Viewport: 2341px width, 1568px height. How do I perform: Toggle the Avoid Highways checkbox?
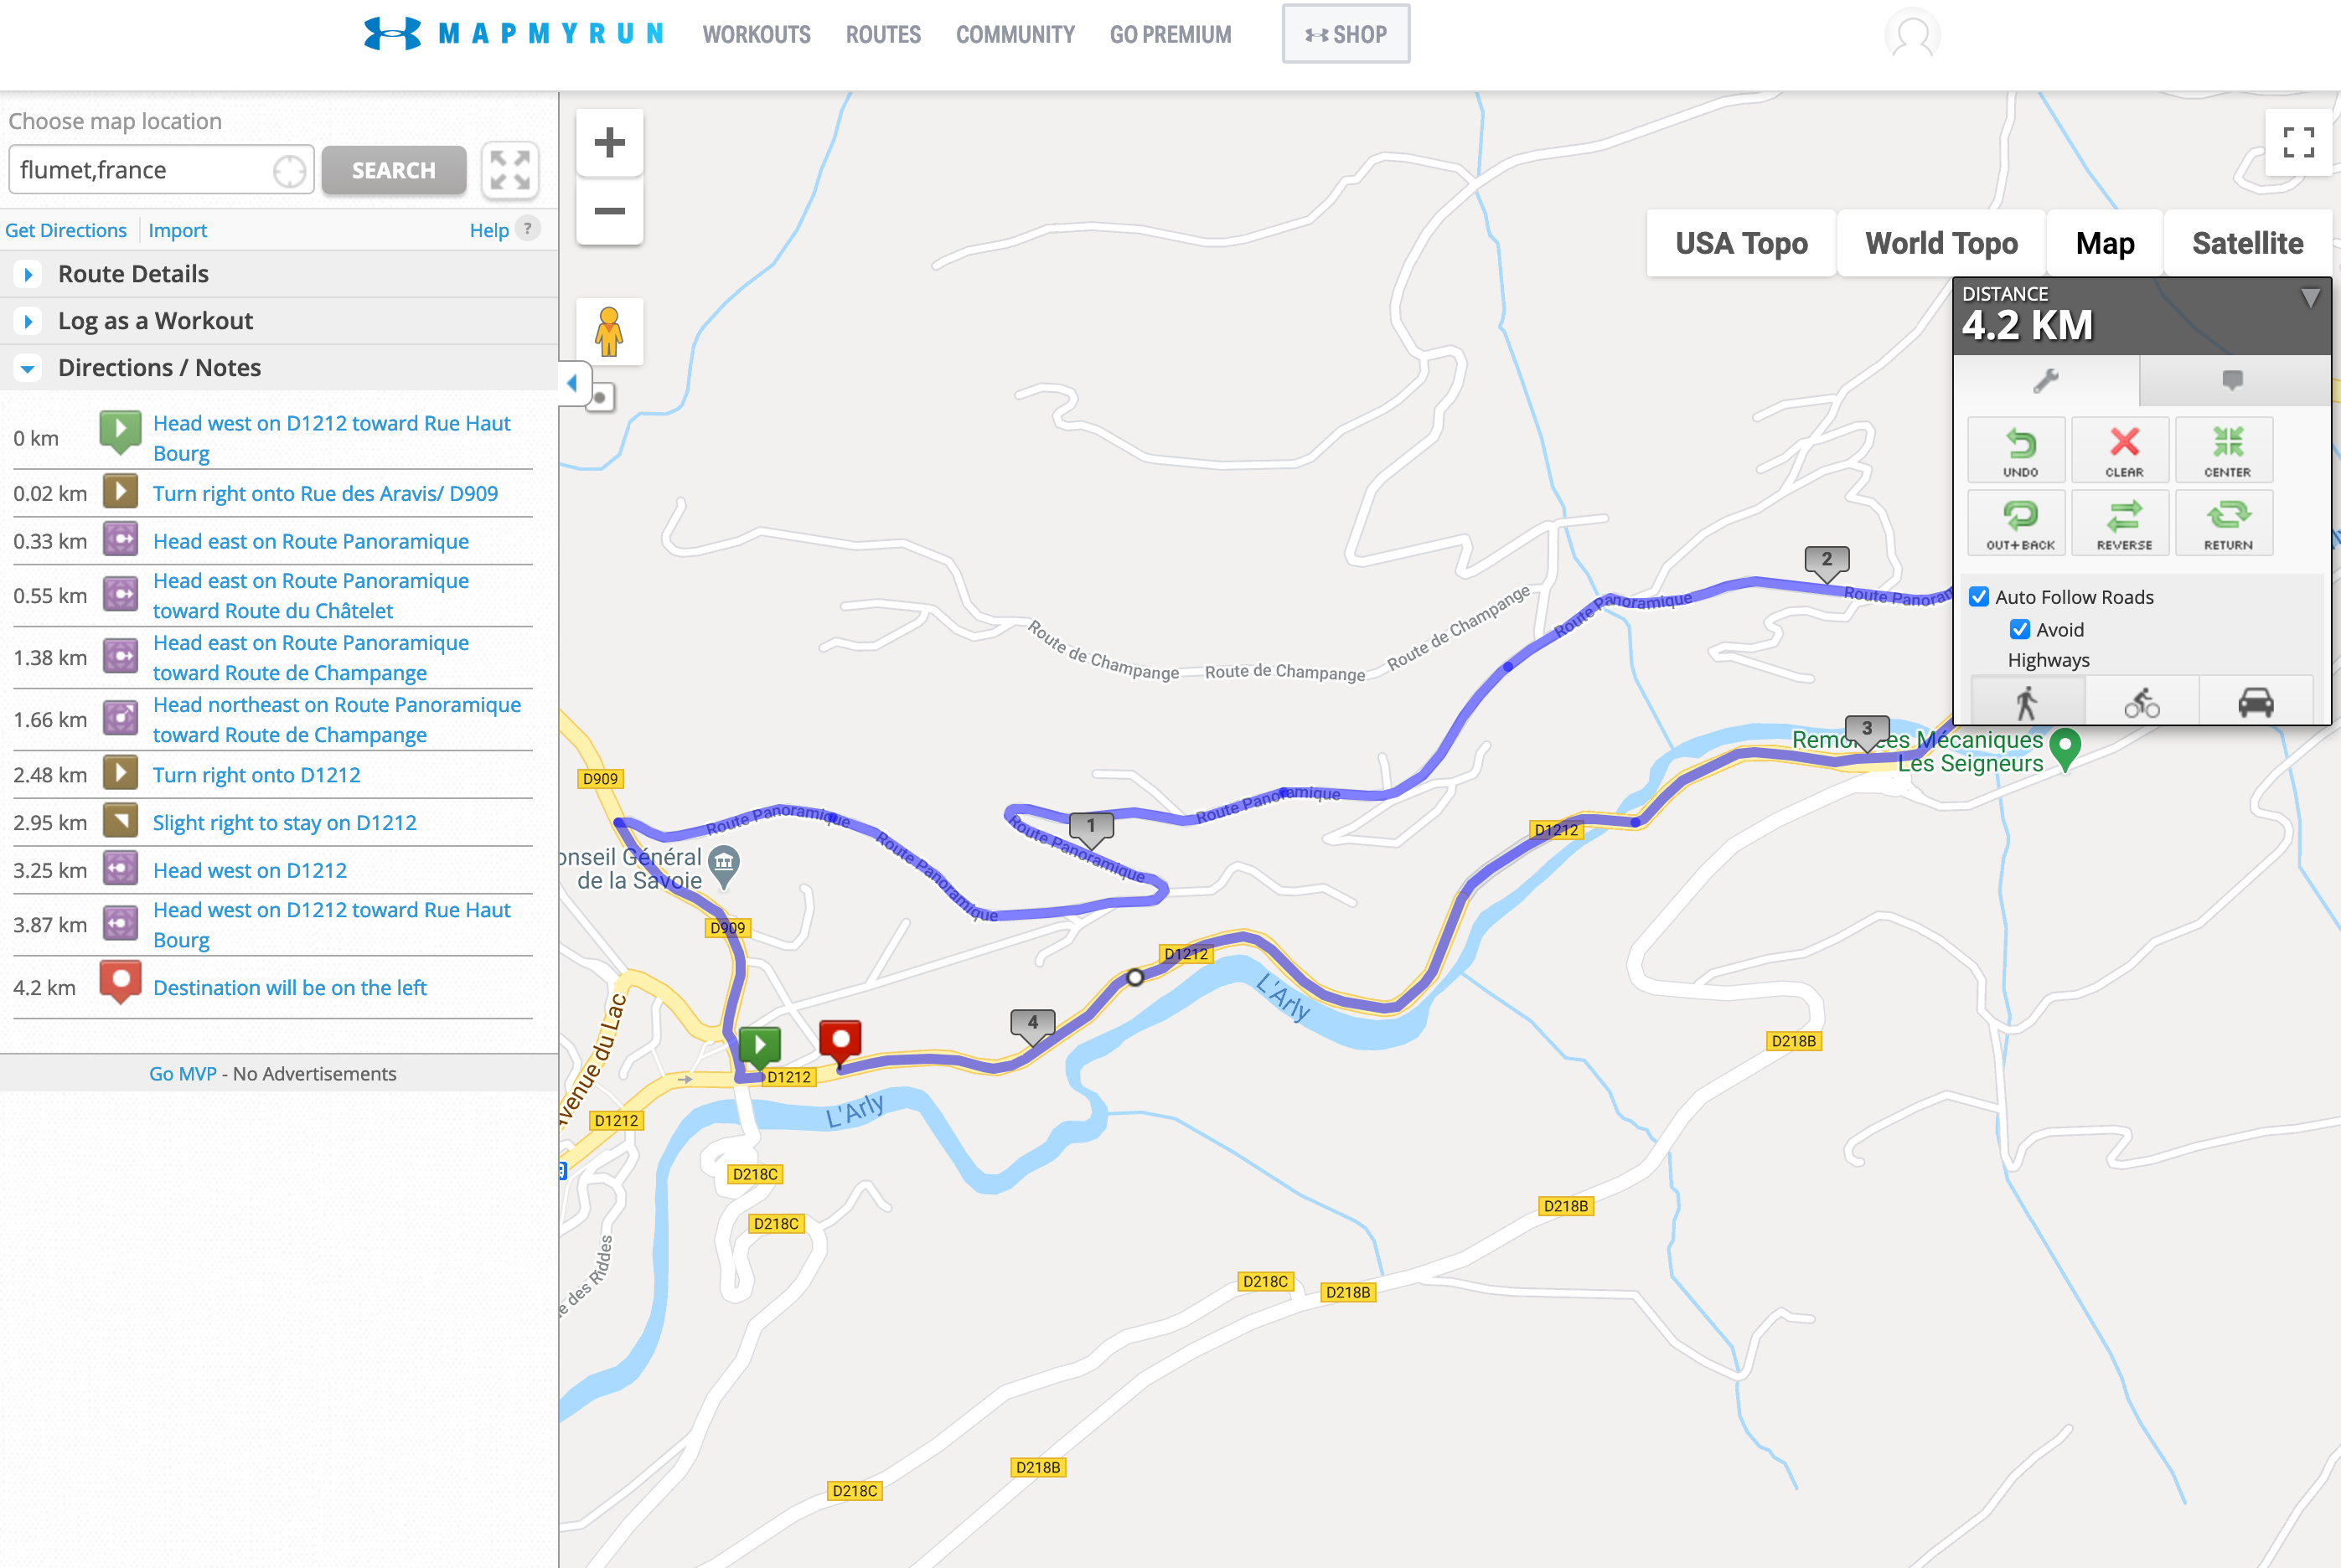click(2019, 630)
